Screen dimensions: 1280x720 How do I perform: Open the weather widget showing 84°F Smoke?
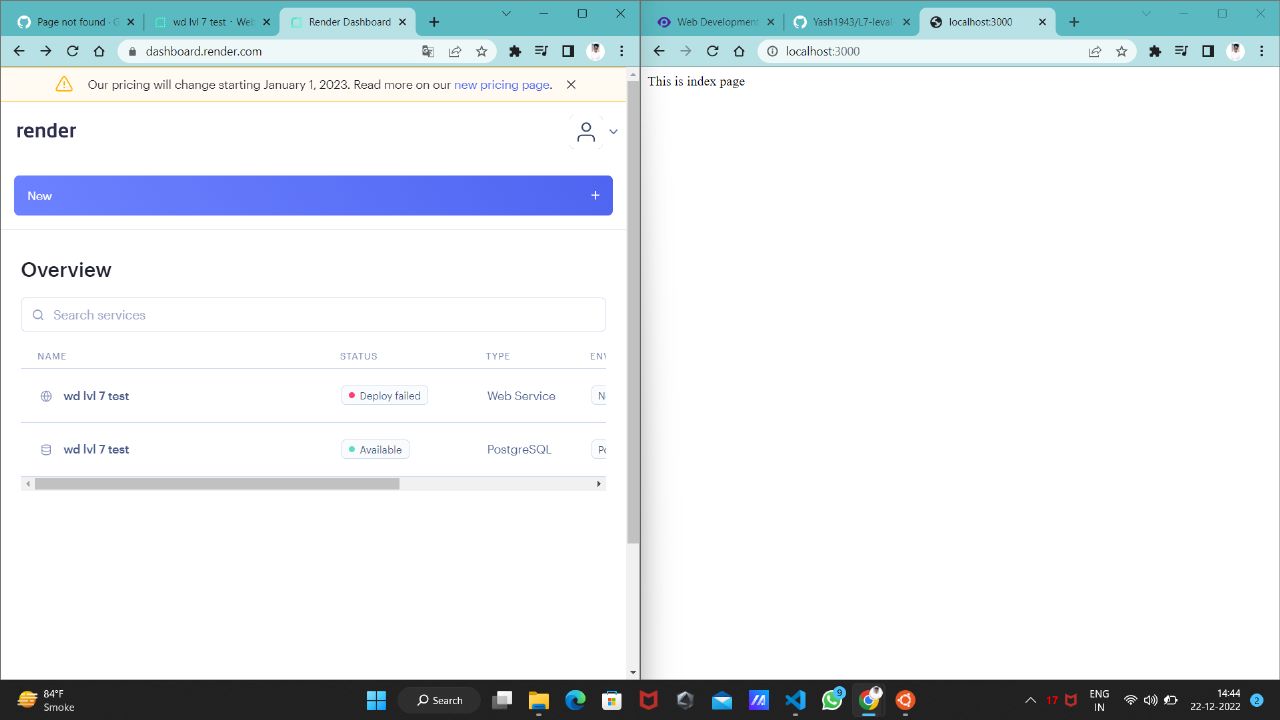(46, 700)
